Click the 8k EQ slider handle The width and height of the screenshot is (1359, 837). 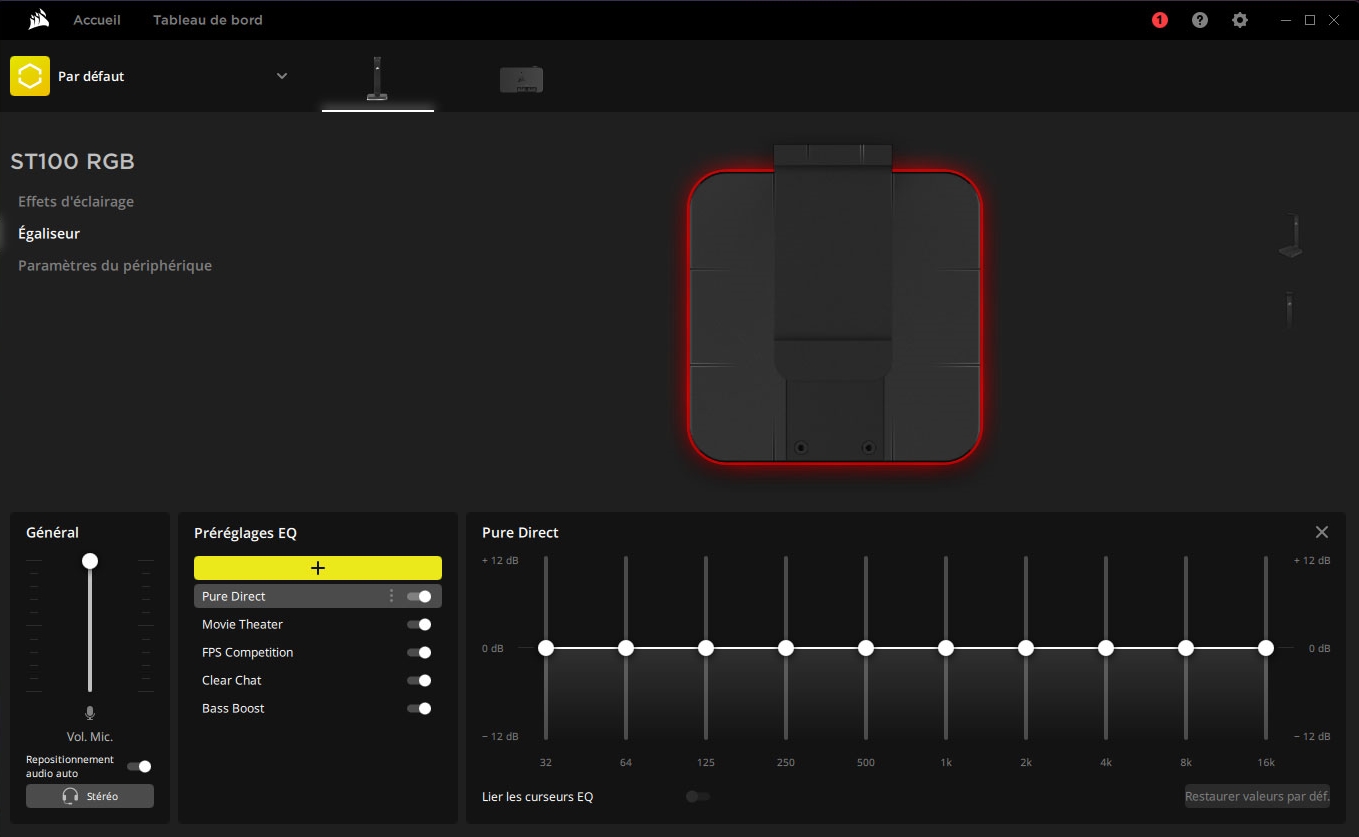pos(1186,648)
